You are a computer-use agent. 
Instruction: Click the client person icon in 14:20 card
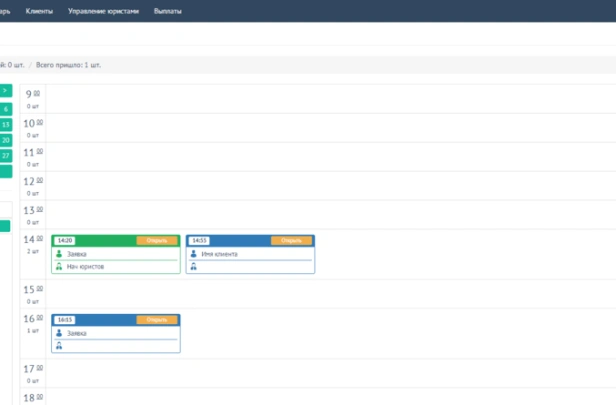click(59, 254)
